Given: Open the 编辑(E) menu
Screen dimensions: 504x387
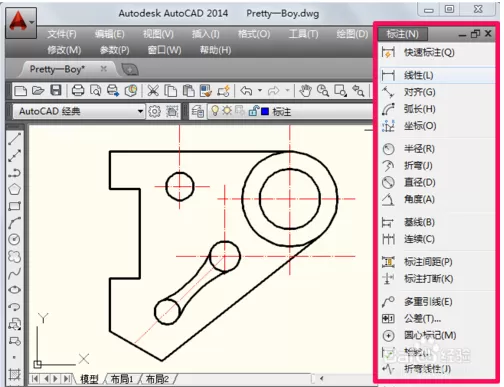Looking at the screenshot, I should [x=109, y=34].
